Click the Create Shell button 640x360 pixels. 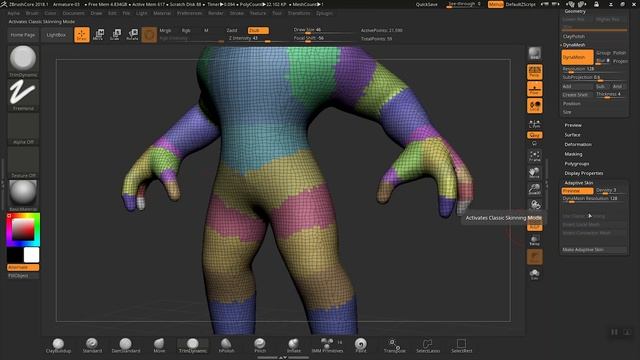click(x=577, y=95)
